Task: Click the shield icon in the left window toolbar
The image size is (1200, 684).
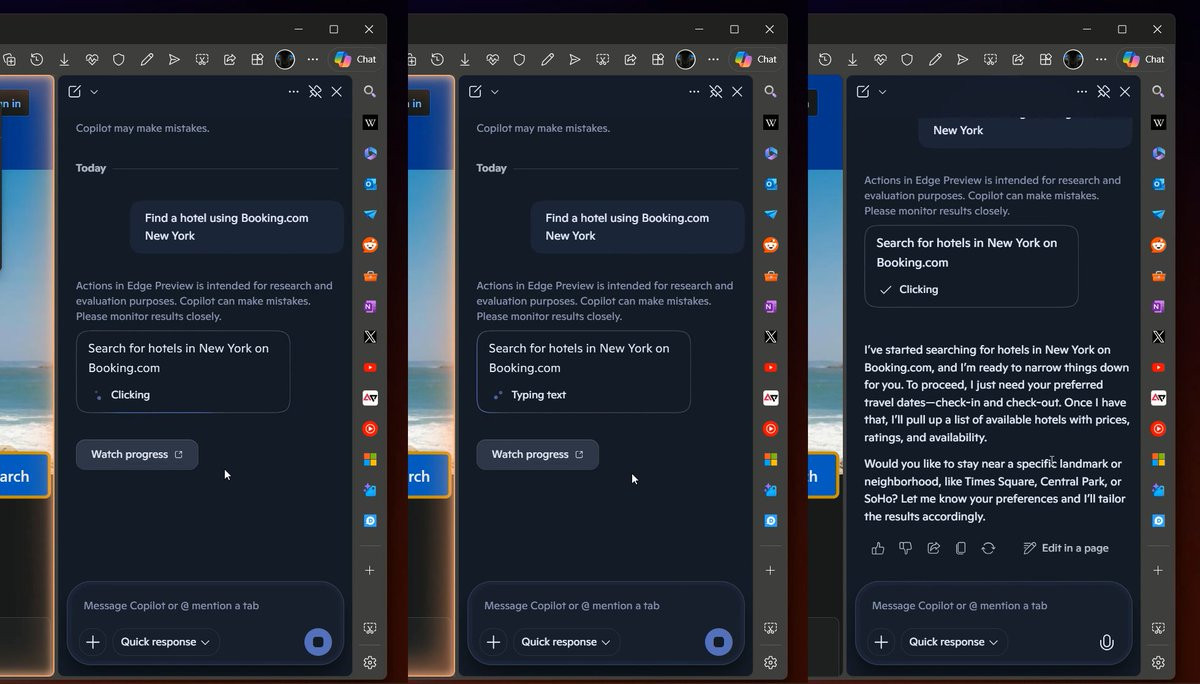Action: point(119,60)
